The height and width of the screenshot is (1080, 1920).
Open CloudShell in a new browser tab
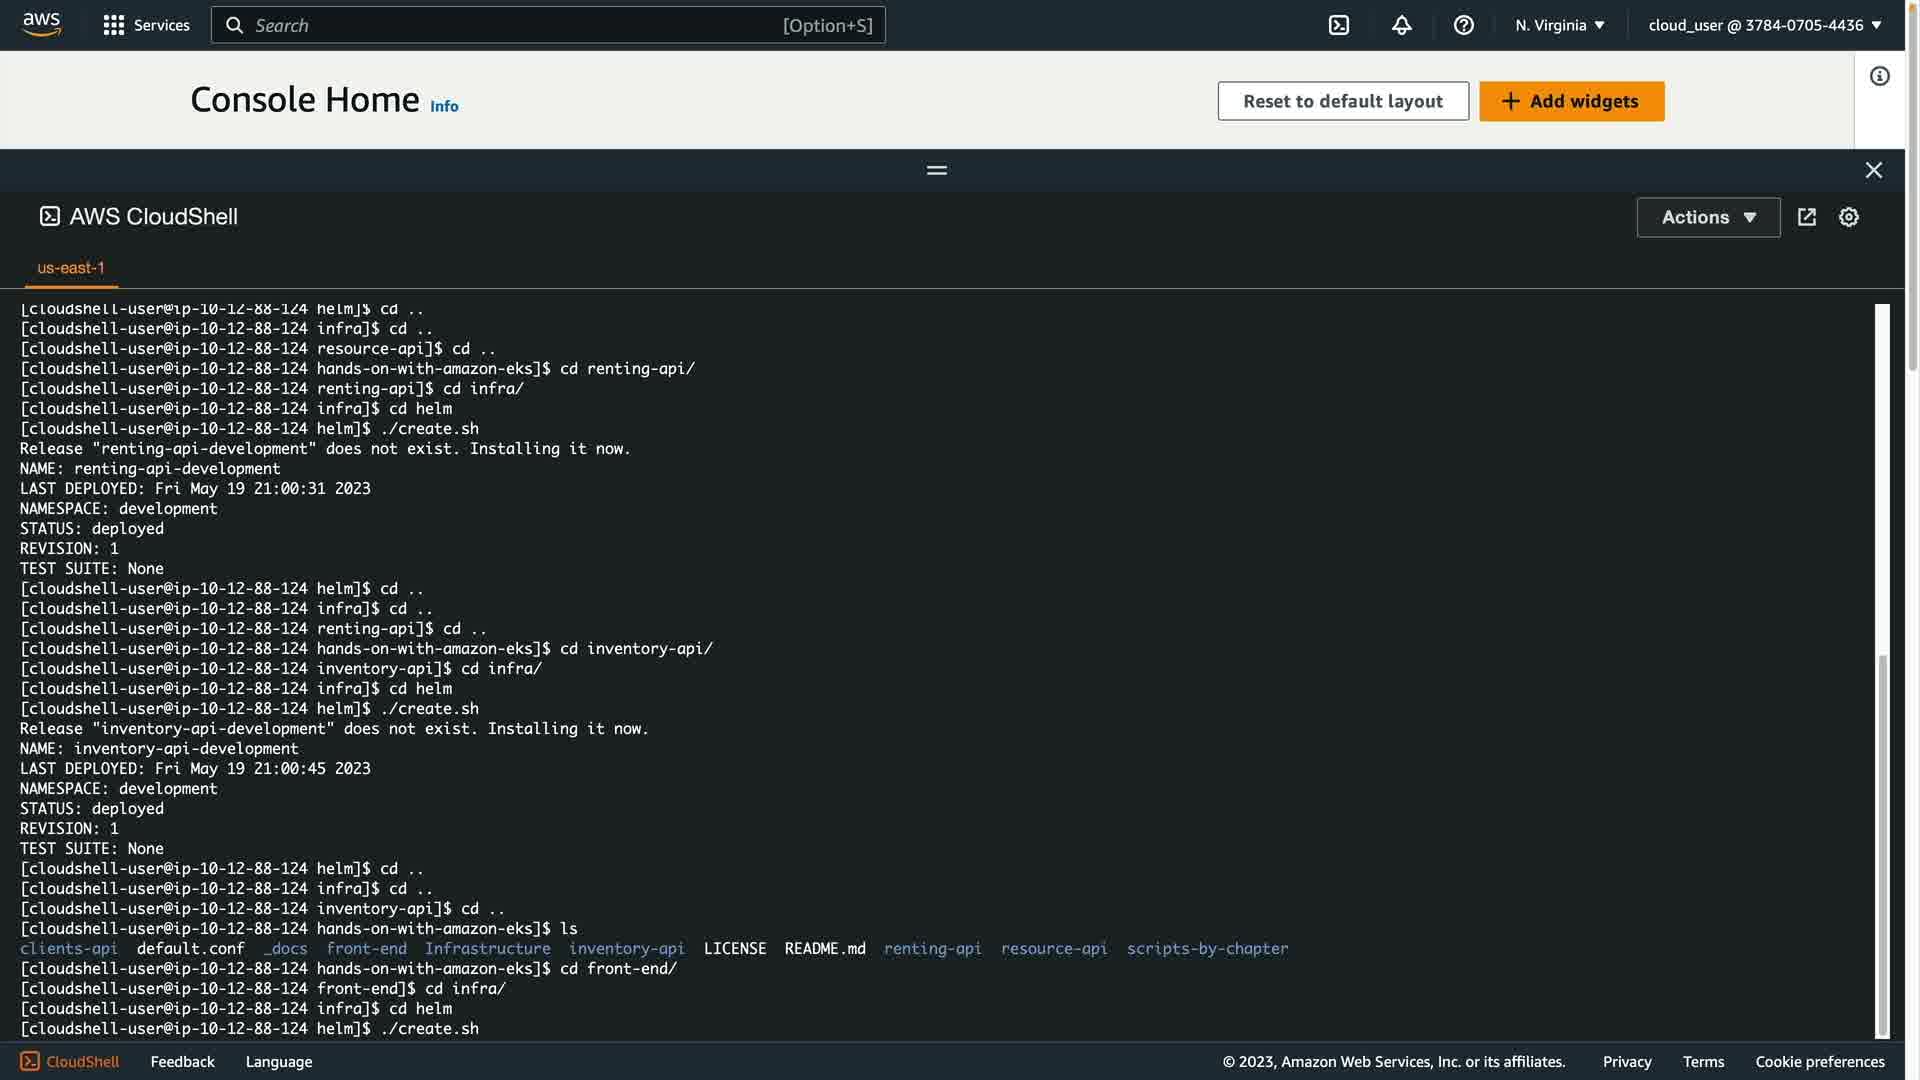pyautogui.click(x=1806, y=217)
